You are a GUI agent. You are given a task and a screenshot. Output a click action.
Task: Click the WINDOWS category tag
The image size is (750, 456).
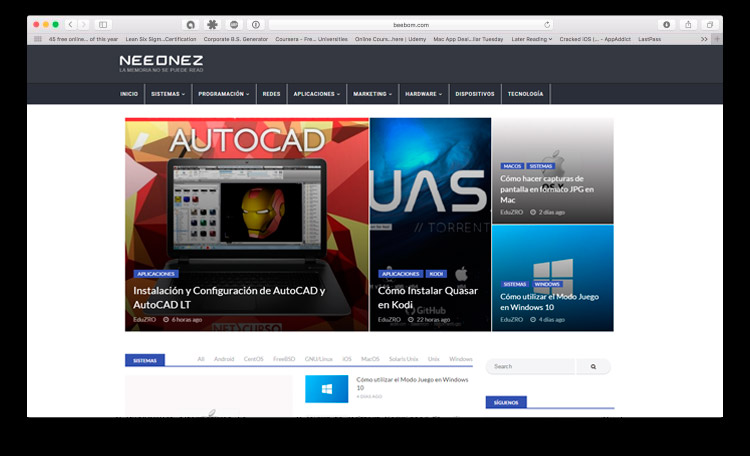[547, 284]
